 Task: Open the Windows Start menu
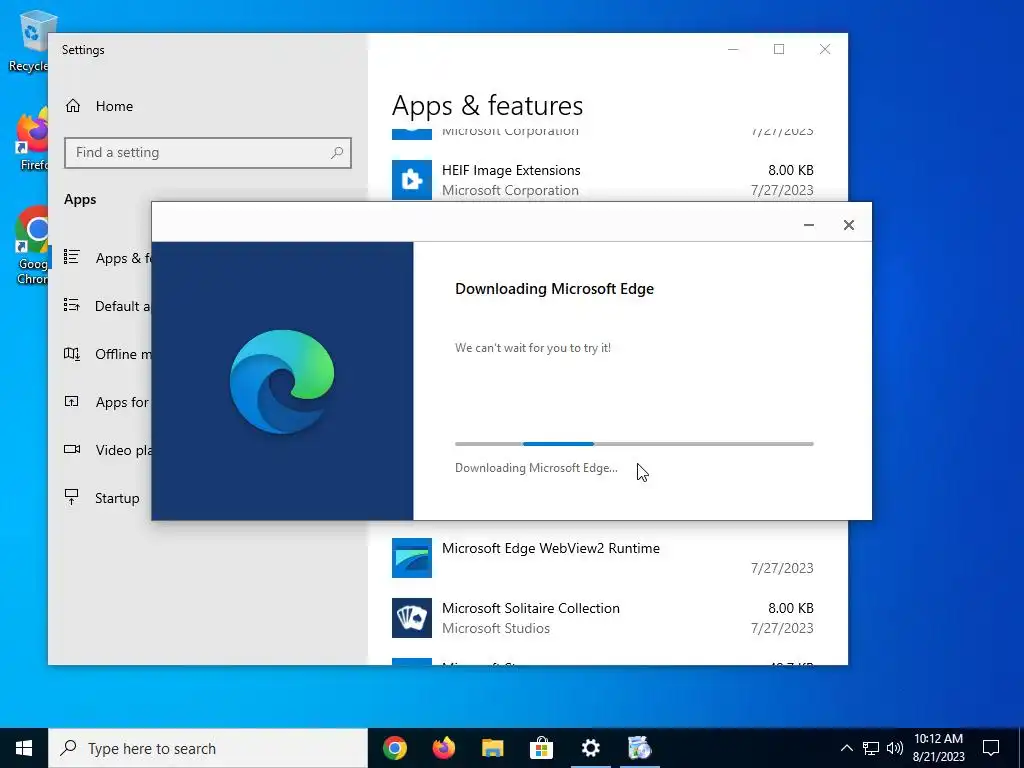pos(24,748)
